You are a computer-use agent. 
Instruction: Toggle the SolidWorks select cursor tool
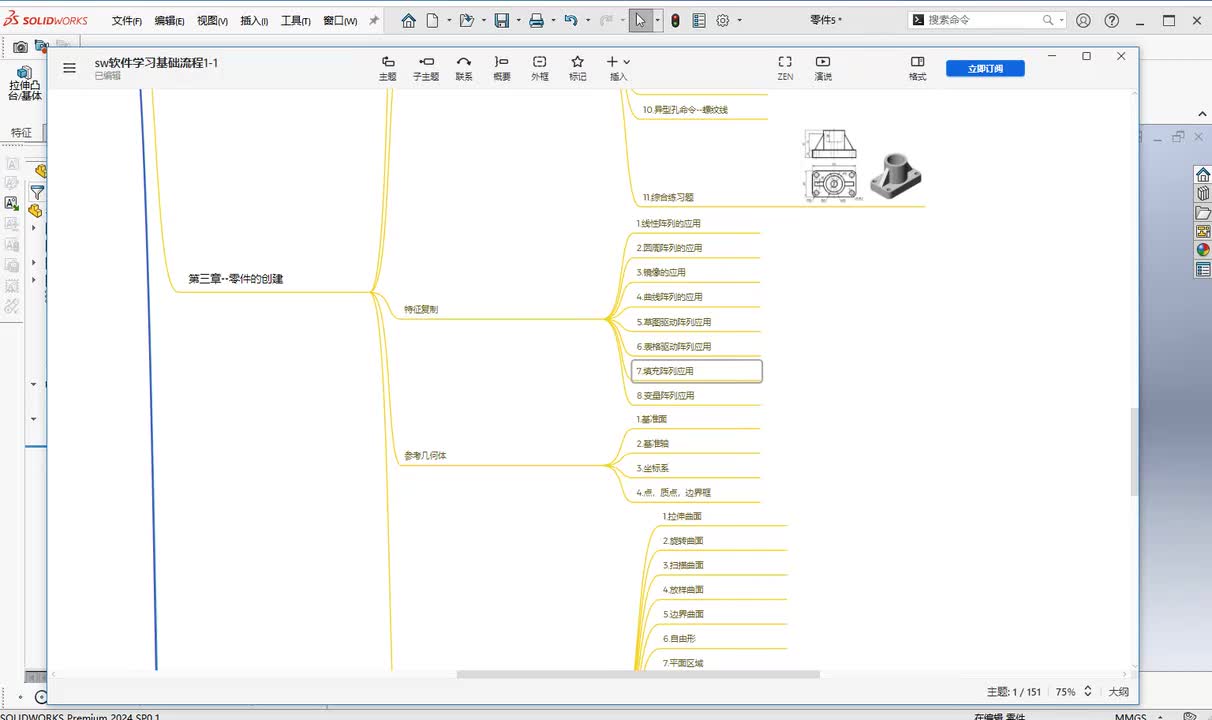[640, 20]
